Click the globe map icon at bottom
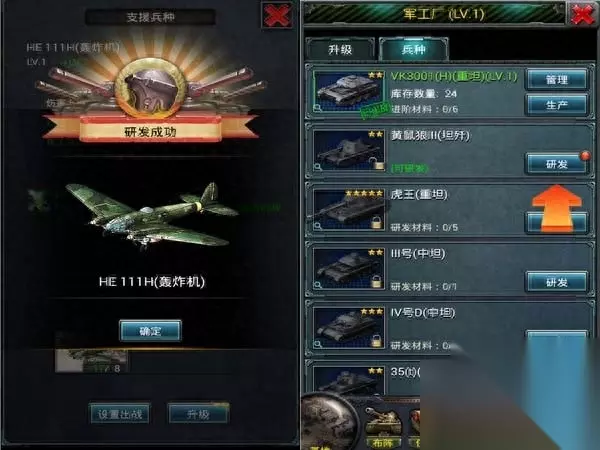 click(330, 422)
